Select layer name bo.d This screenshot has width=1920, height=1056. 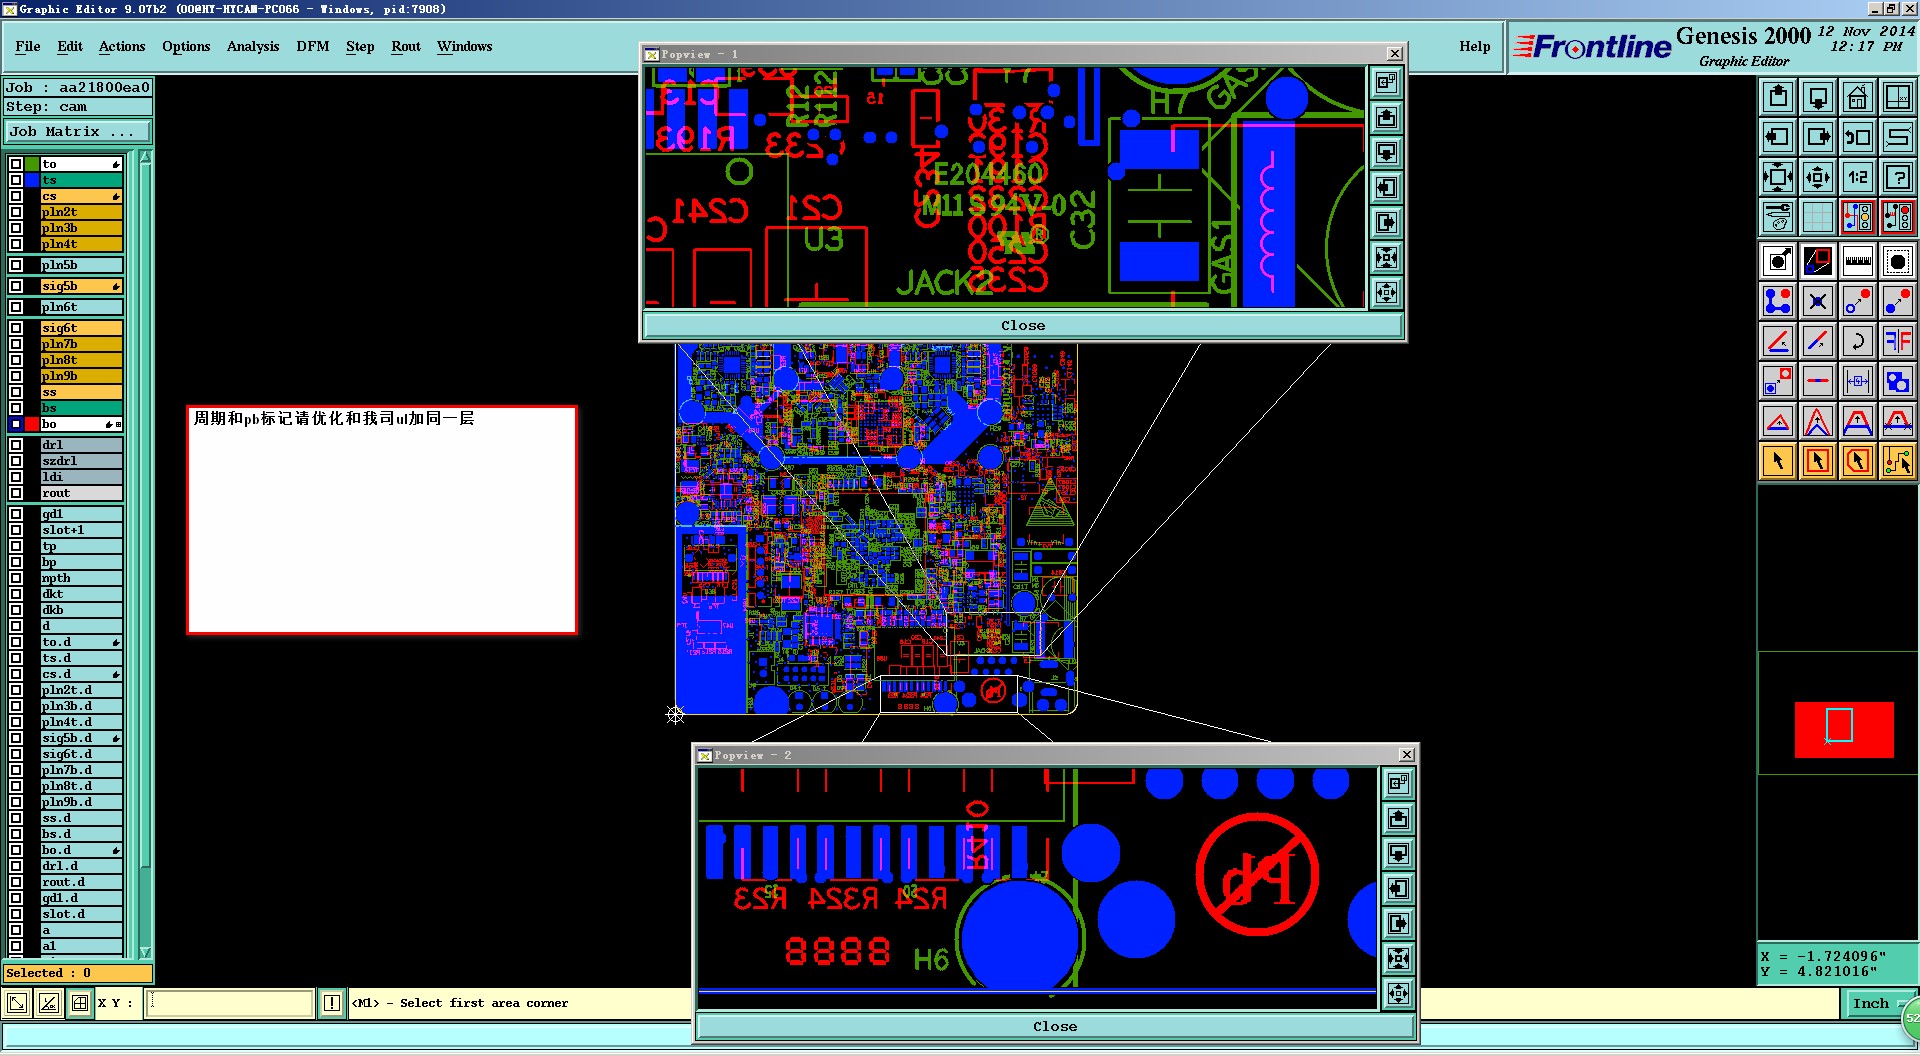coord(81,850)
